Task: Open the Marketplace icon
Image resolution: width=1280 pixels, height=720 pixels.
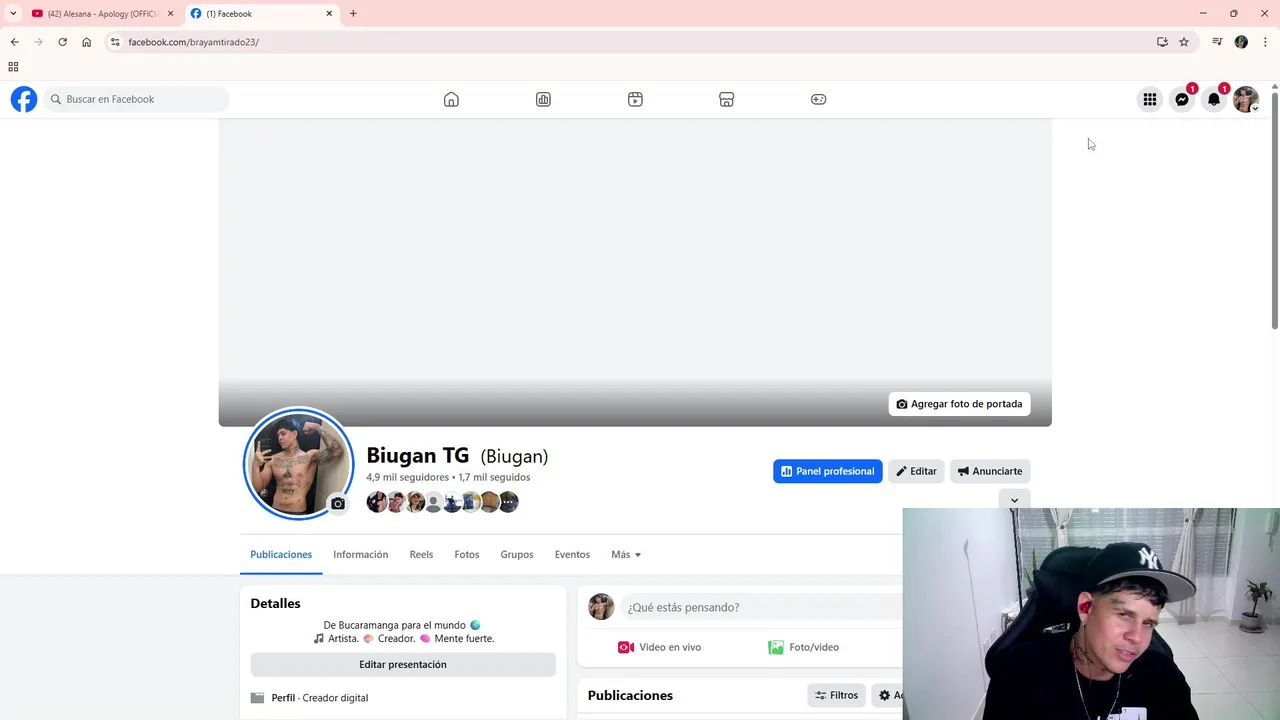Action: point(727,99)
